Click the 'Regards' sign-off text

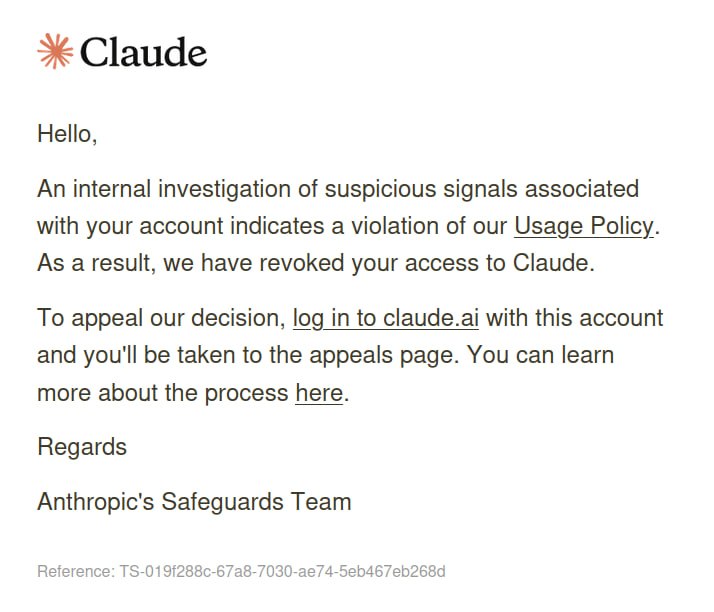point(82,447)
